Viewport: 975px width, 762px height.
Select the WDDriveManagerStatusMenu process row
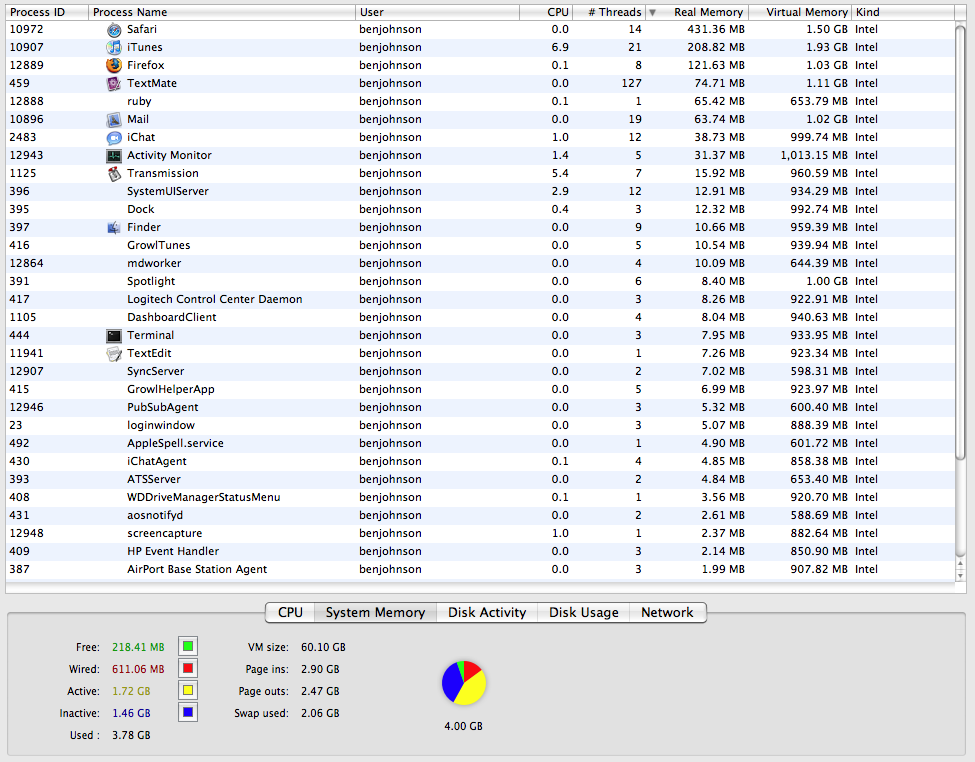[x=480, y=498]
